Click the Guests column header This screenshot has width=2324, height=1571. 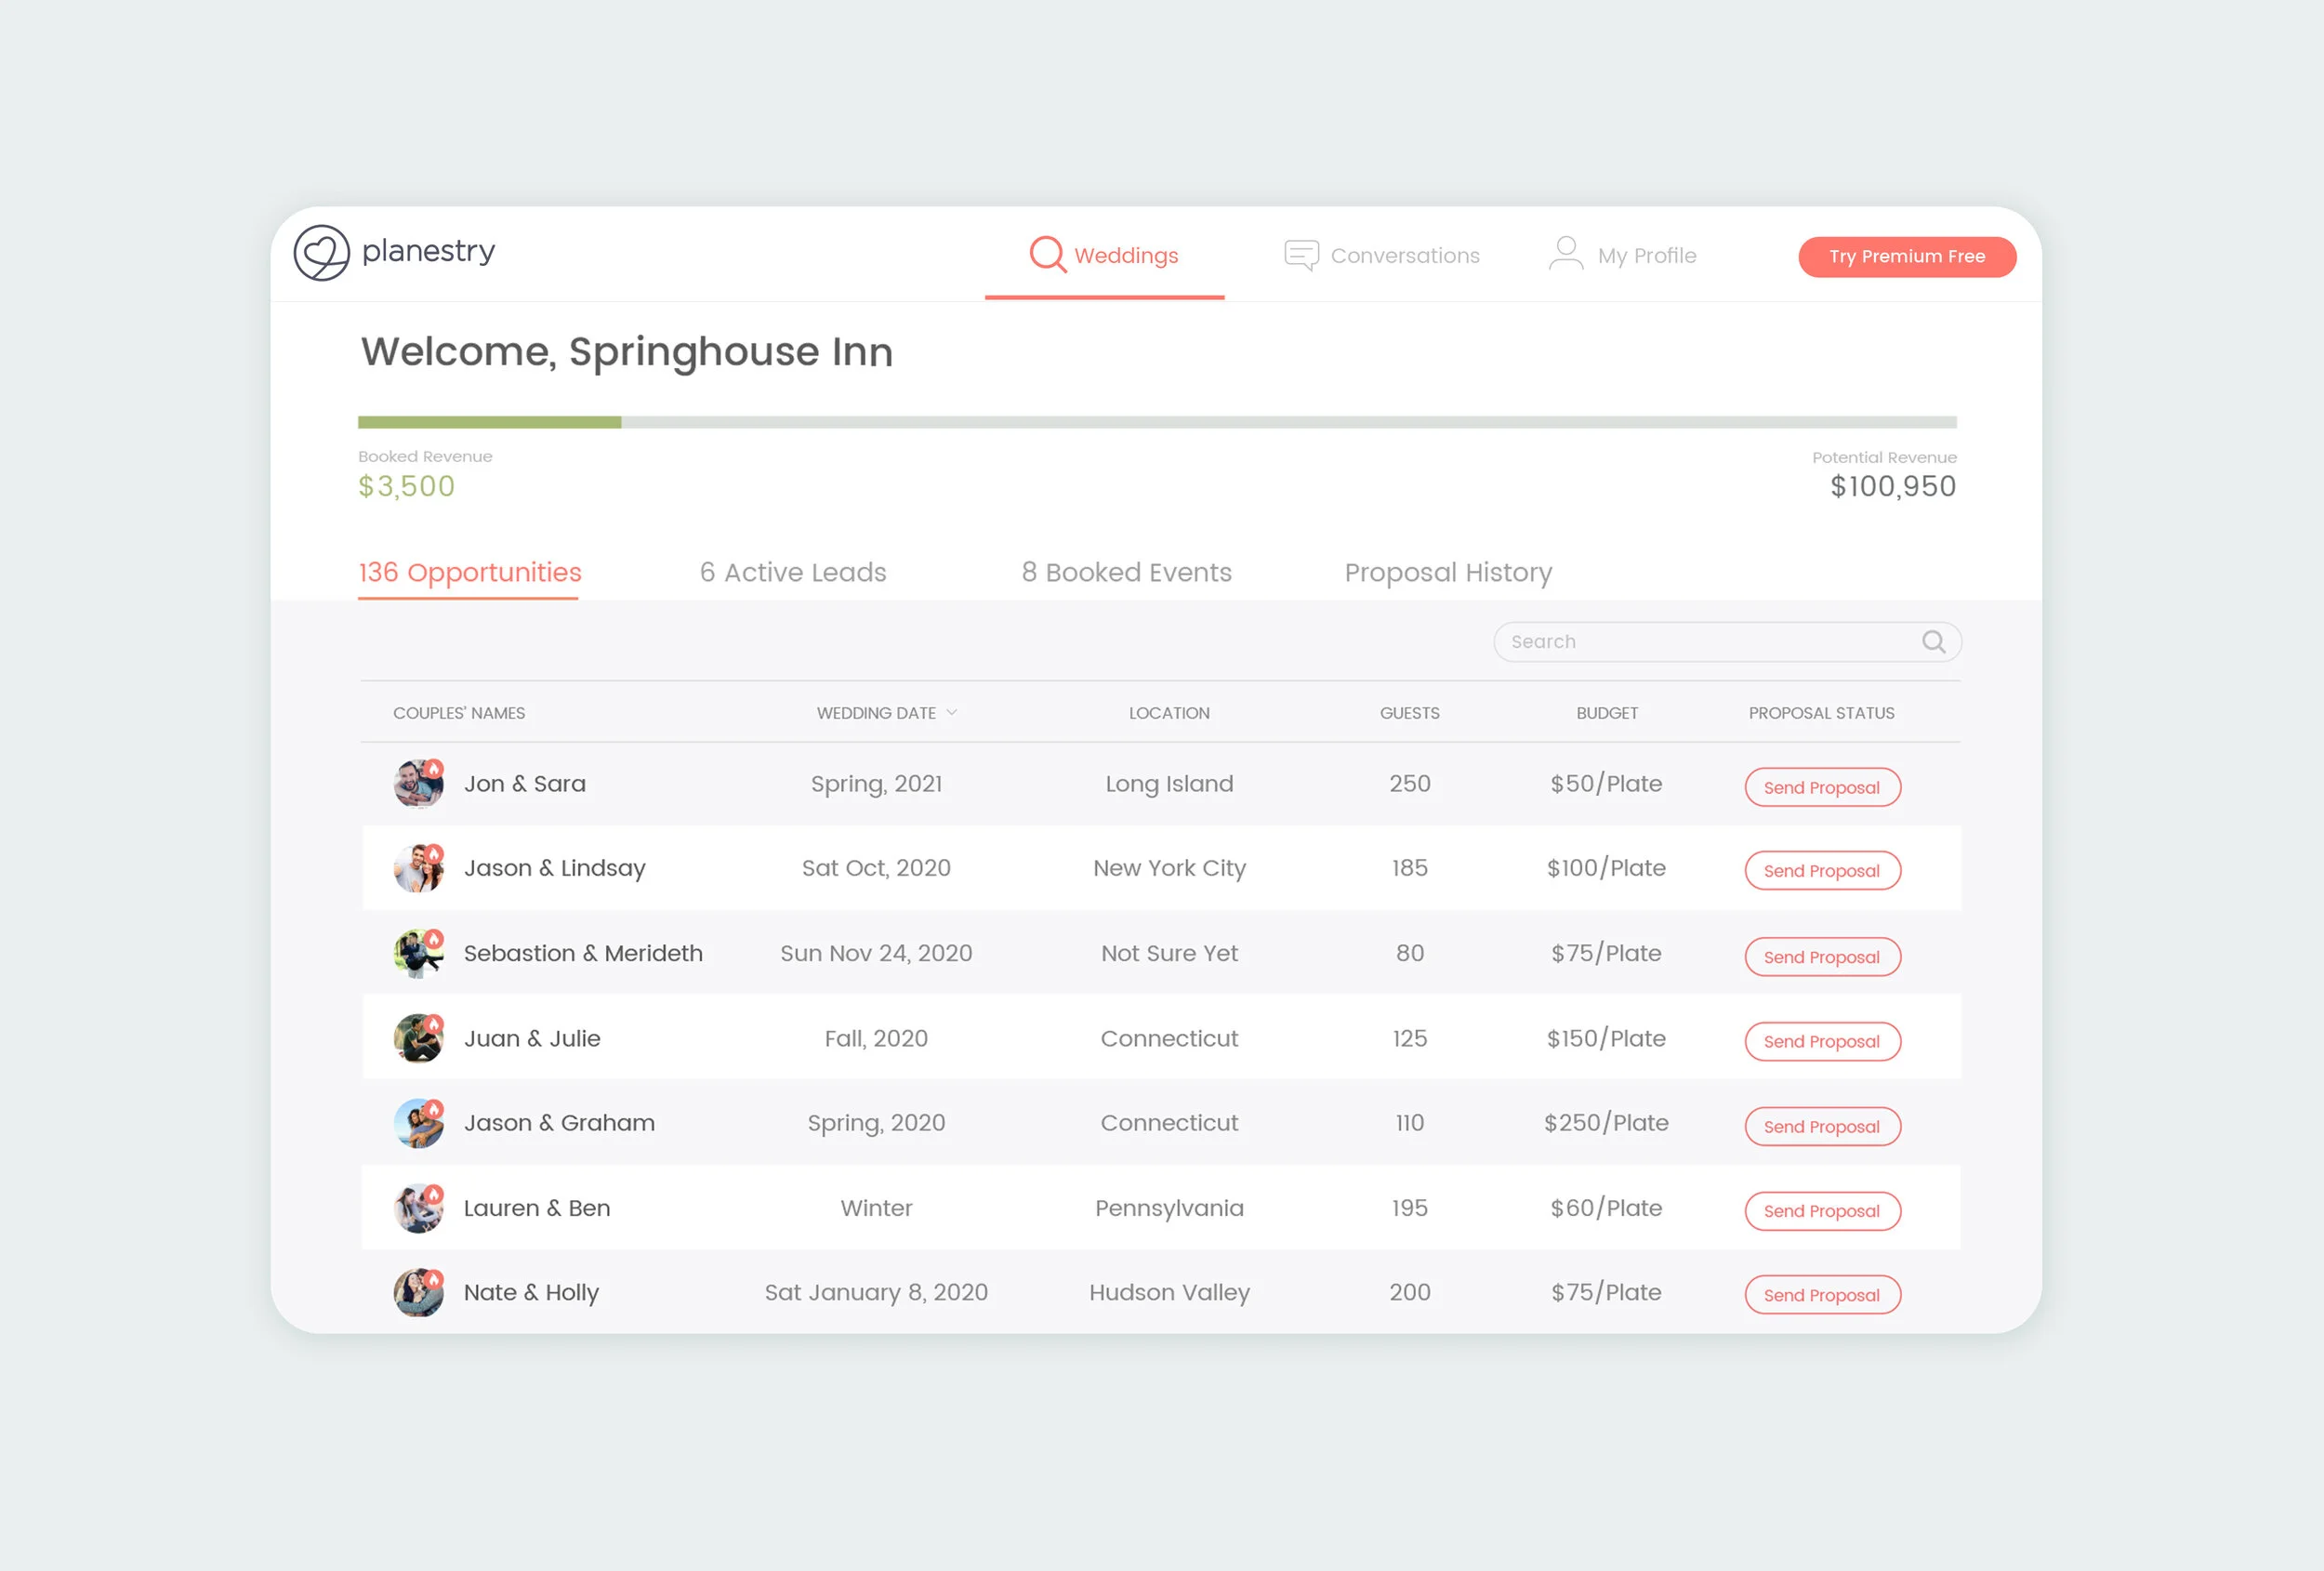(1409, 713)
